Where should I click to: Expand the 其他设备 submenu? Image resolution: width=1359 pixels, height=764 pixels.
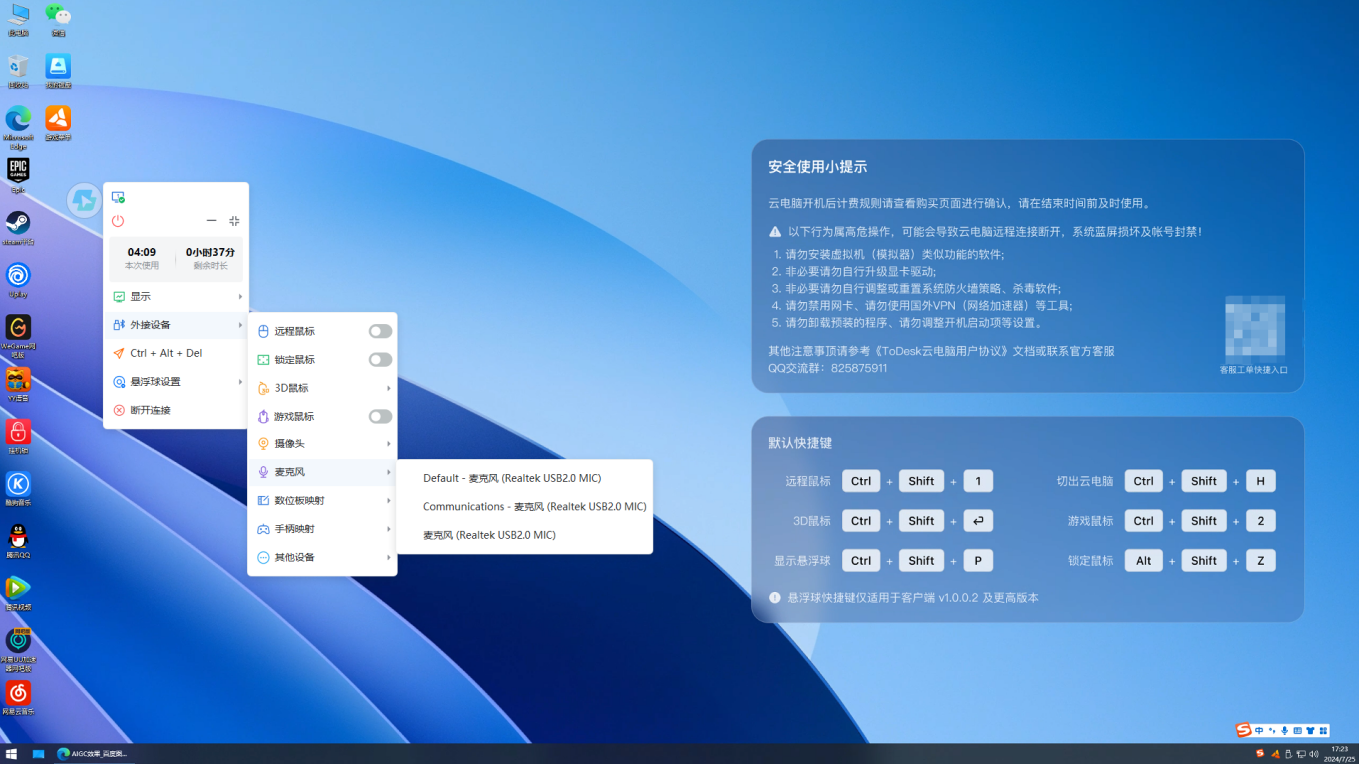(322, 557)
